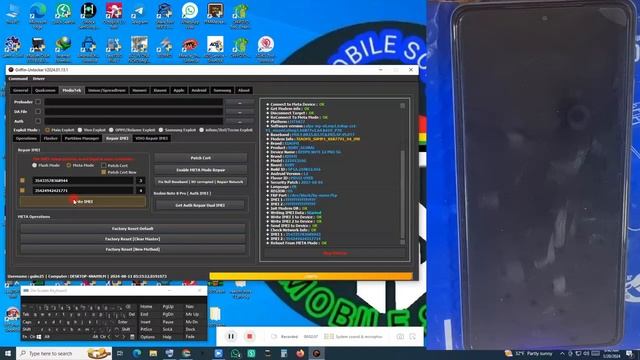
Task: Switch to the Unisoc/Spreadtrum tab
Action: 107,90
